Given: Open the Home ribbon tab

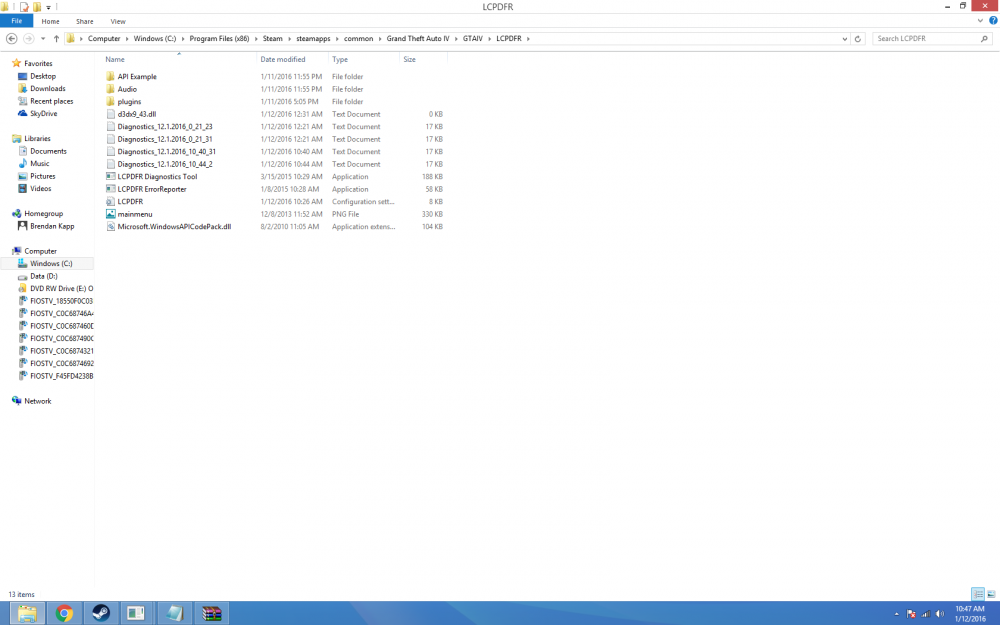Looking at the screenshot, I should coord(50,21).
